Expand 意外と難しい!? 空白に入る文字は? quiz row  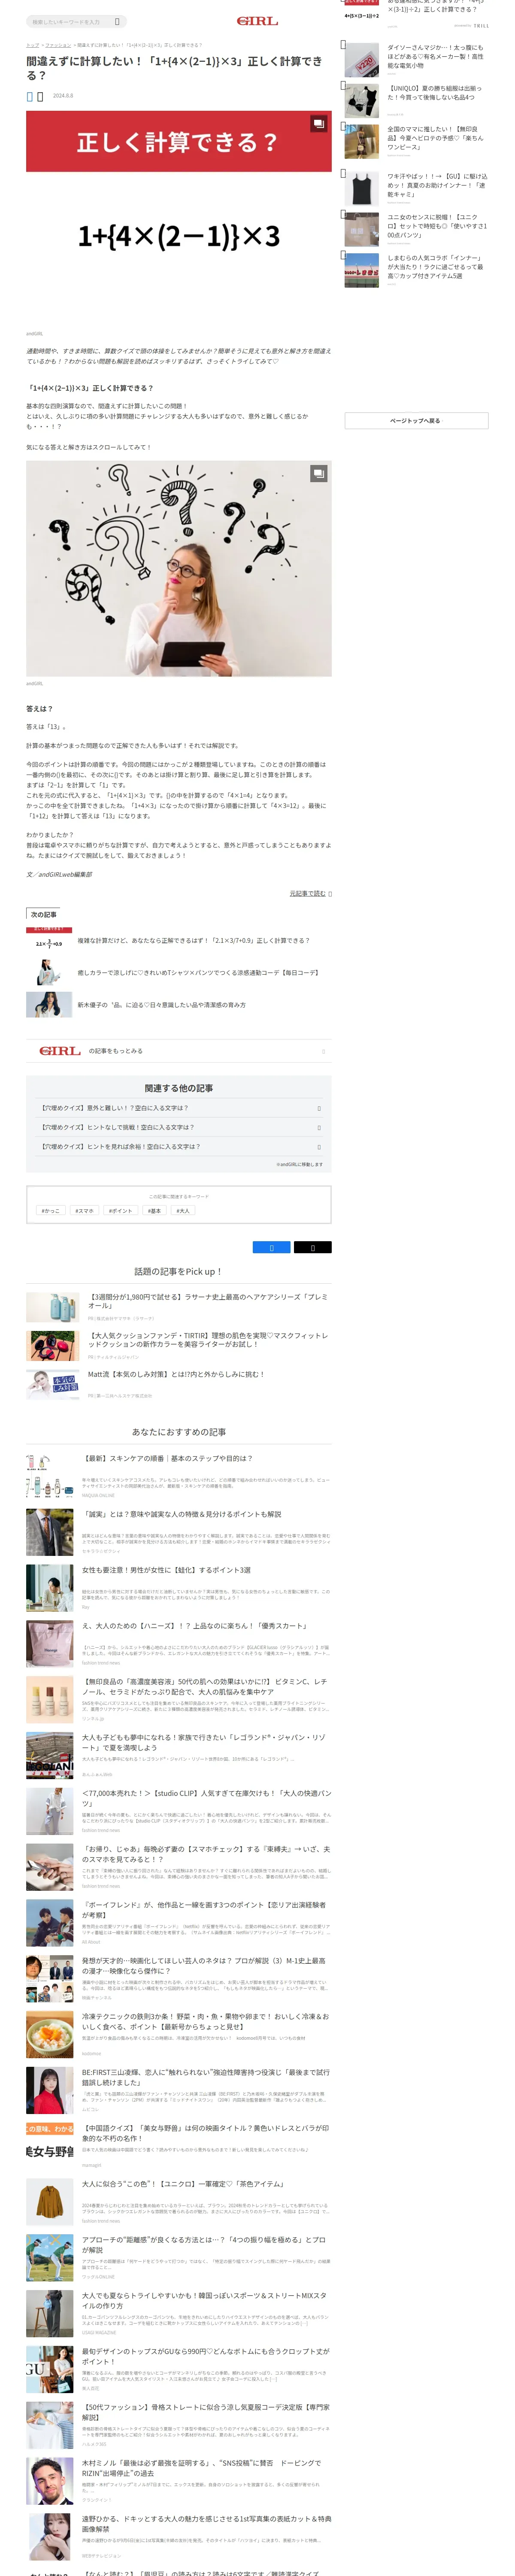pos(179,1108)
